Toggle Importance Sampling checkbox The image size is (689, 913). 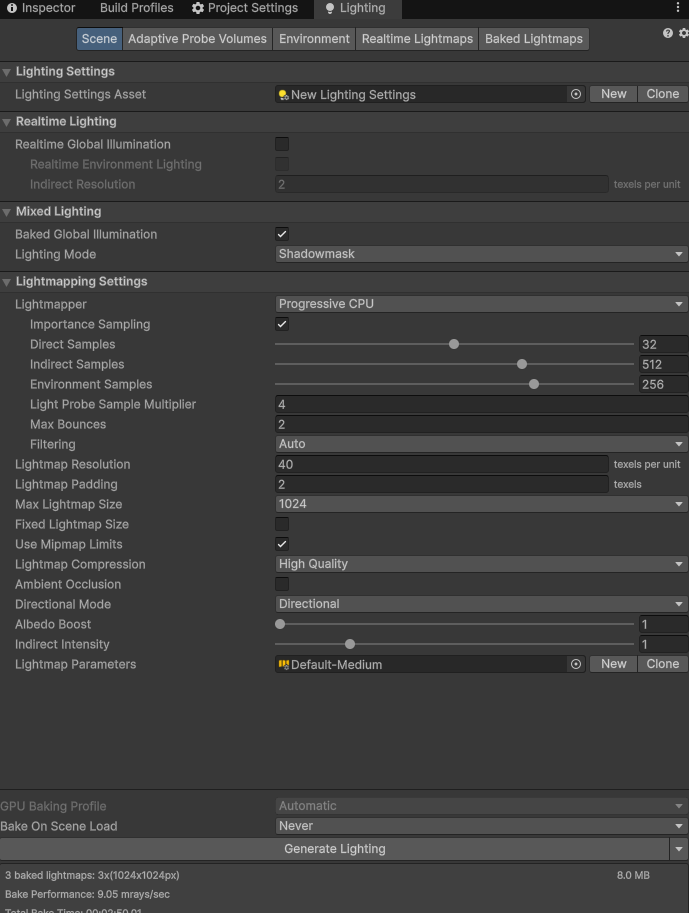click(282, 324)
